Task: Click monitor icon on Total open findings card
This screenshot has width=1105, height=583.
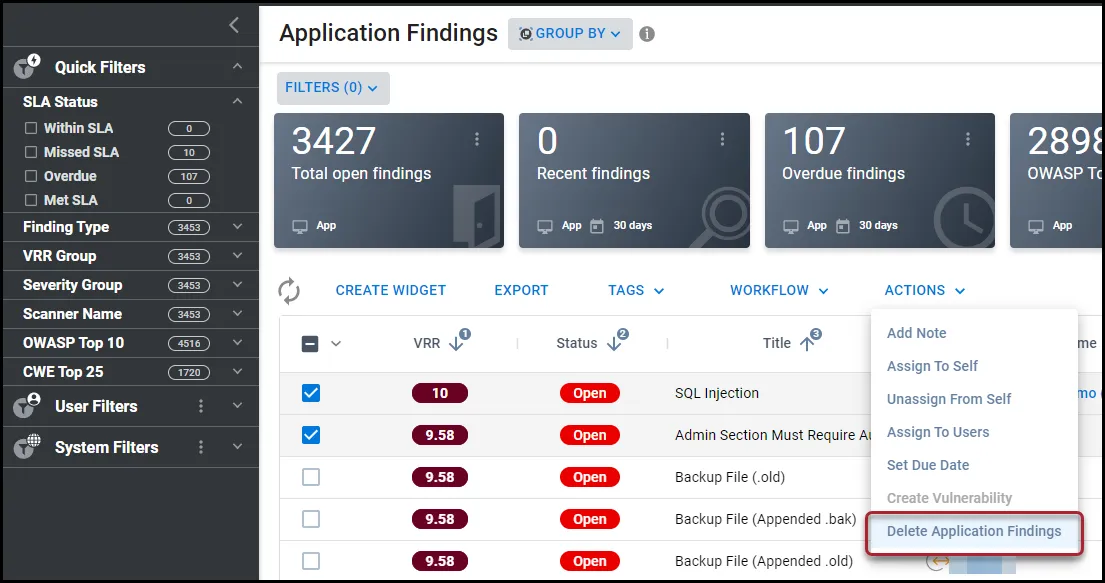Action: pos(300,226)
